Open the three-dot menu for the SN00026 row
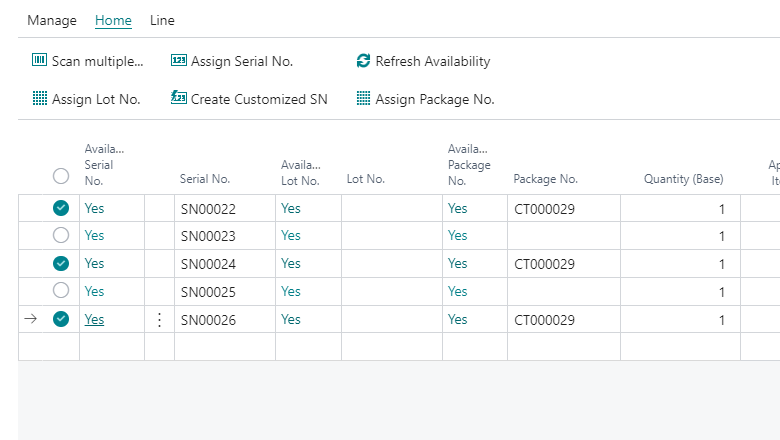 coord(159,320)
